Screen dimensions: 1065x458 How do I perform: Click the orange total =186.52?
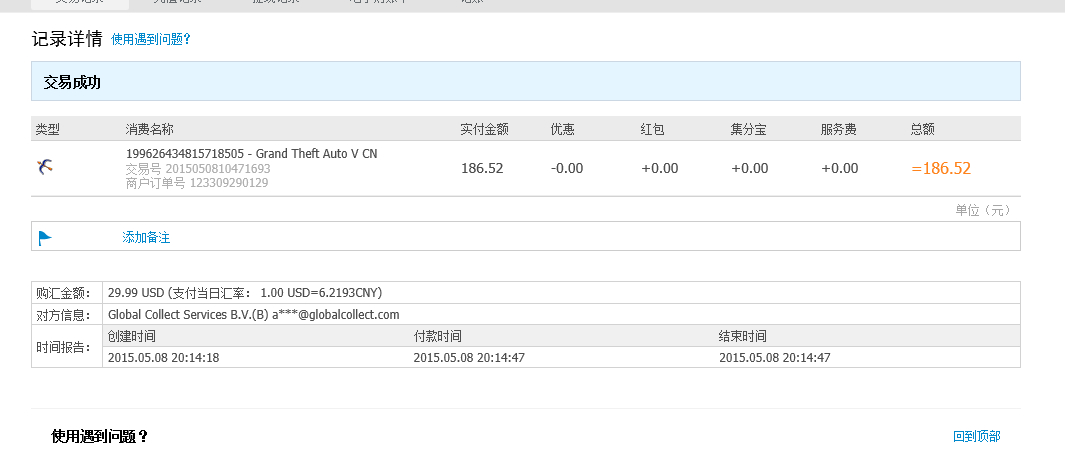coord(941,168)
